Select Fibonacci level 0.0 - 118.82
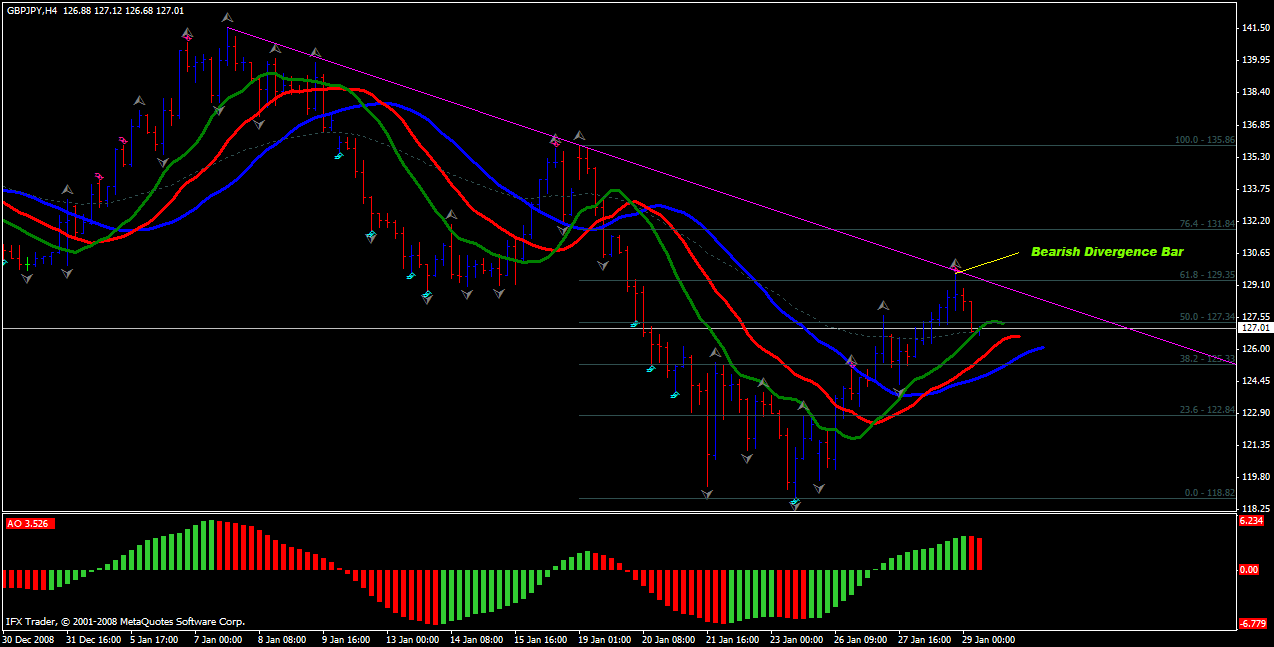Image resolution: width=1274 pixels, height=647 pixels. tap(1209, 493)
